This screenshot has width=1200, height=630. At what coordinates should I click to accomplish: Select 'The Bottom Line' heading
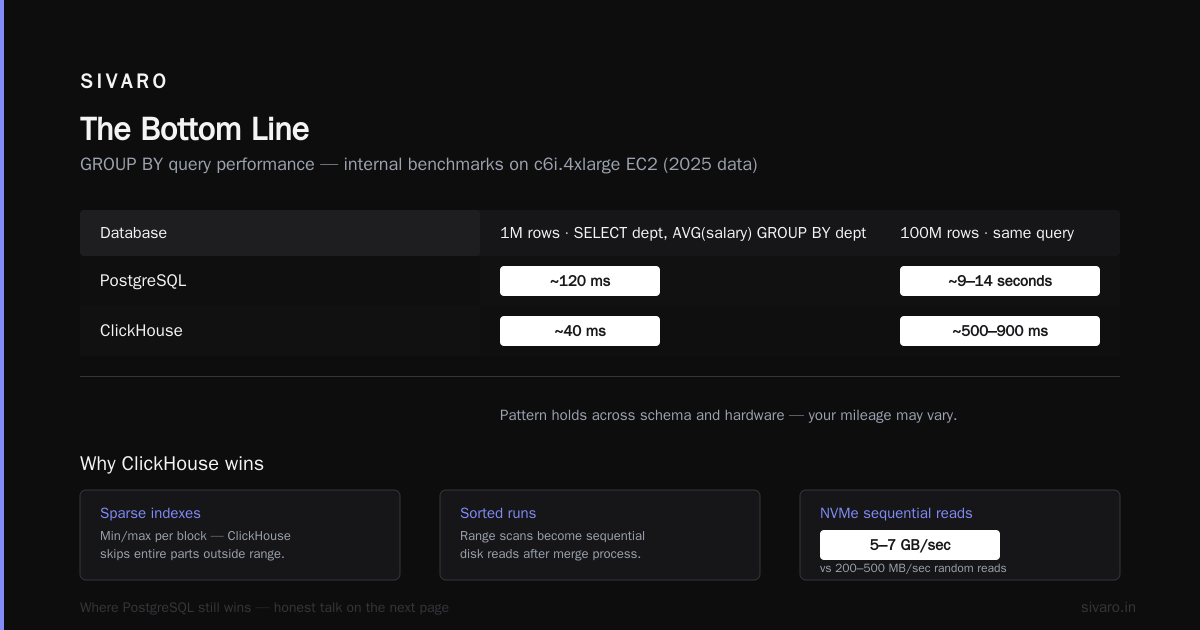point(195,129)
